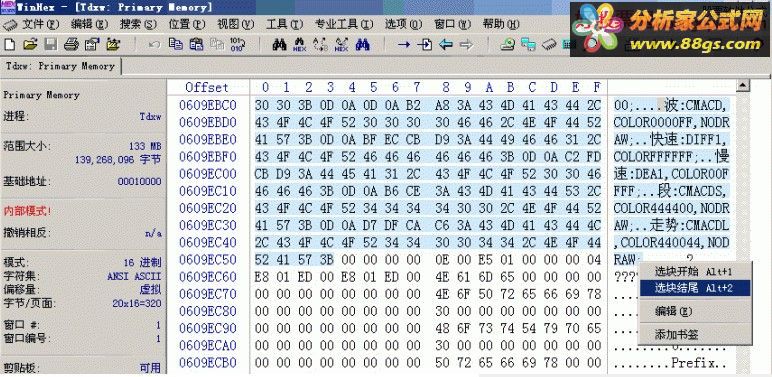The height and width of the screenshot is (377, 772).
Task: Click offset row 0609EC90
Action: [208, 328]
